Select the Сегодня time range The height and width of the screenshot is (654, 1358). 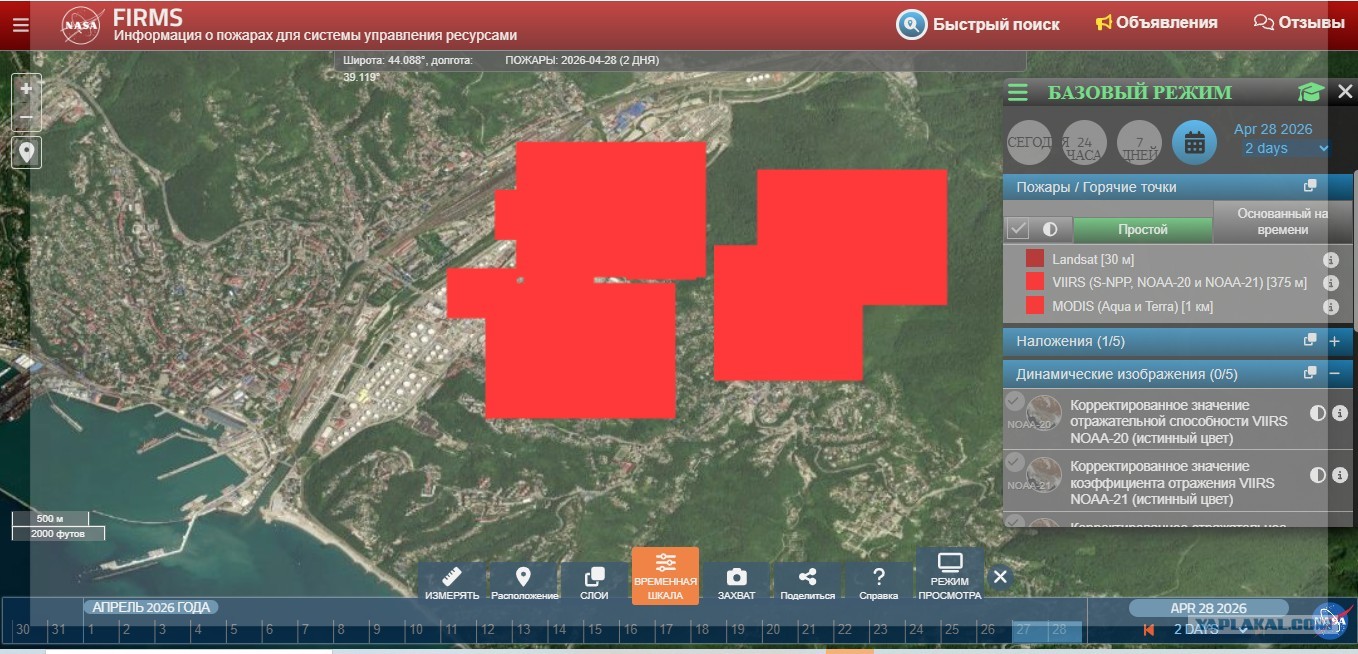coord(1029,143)
